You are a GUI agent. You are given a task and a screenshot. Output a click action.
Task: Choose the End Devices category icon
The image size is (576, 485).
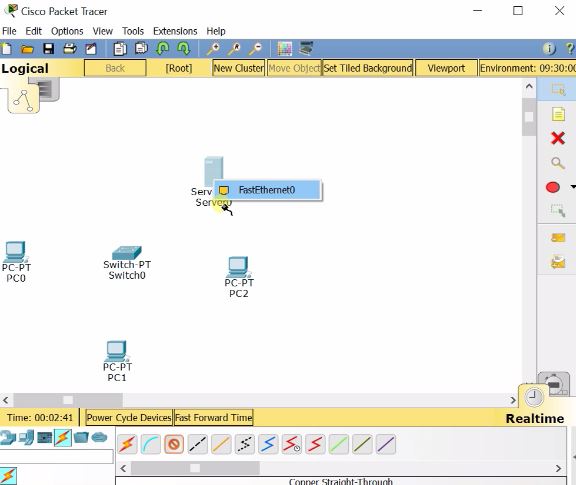pyautogui.click(x=26, y=438)
